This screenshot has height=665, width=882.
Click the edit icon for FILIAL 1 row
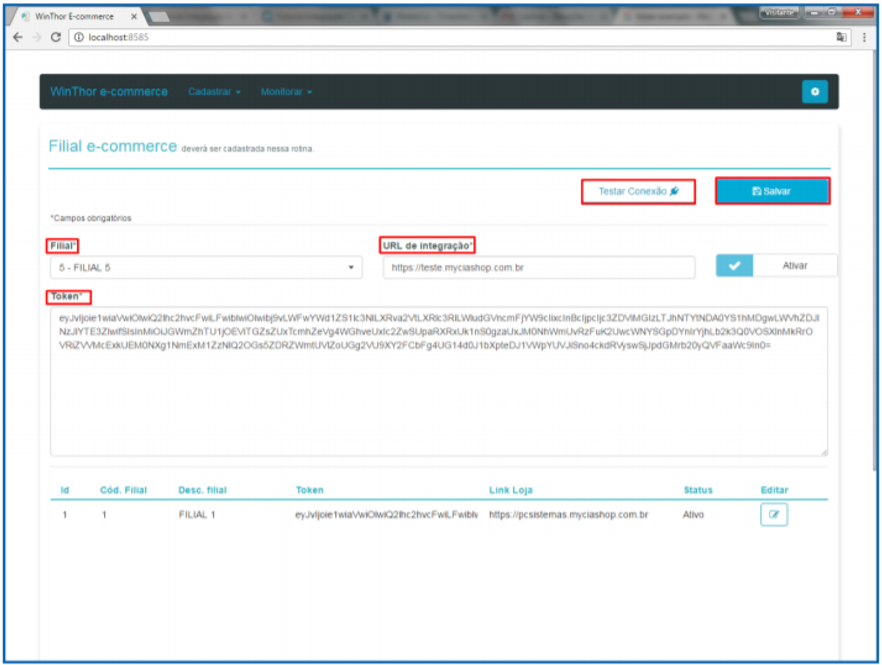click(773, 515)
